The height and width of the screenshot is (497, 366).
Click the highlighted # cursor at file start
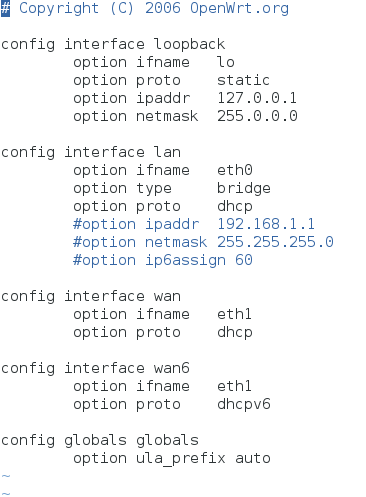tap(5, 9)
